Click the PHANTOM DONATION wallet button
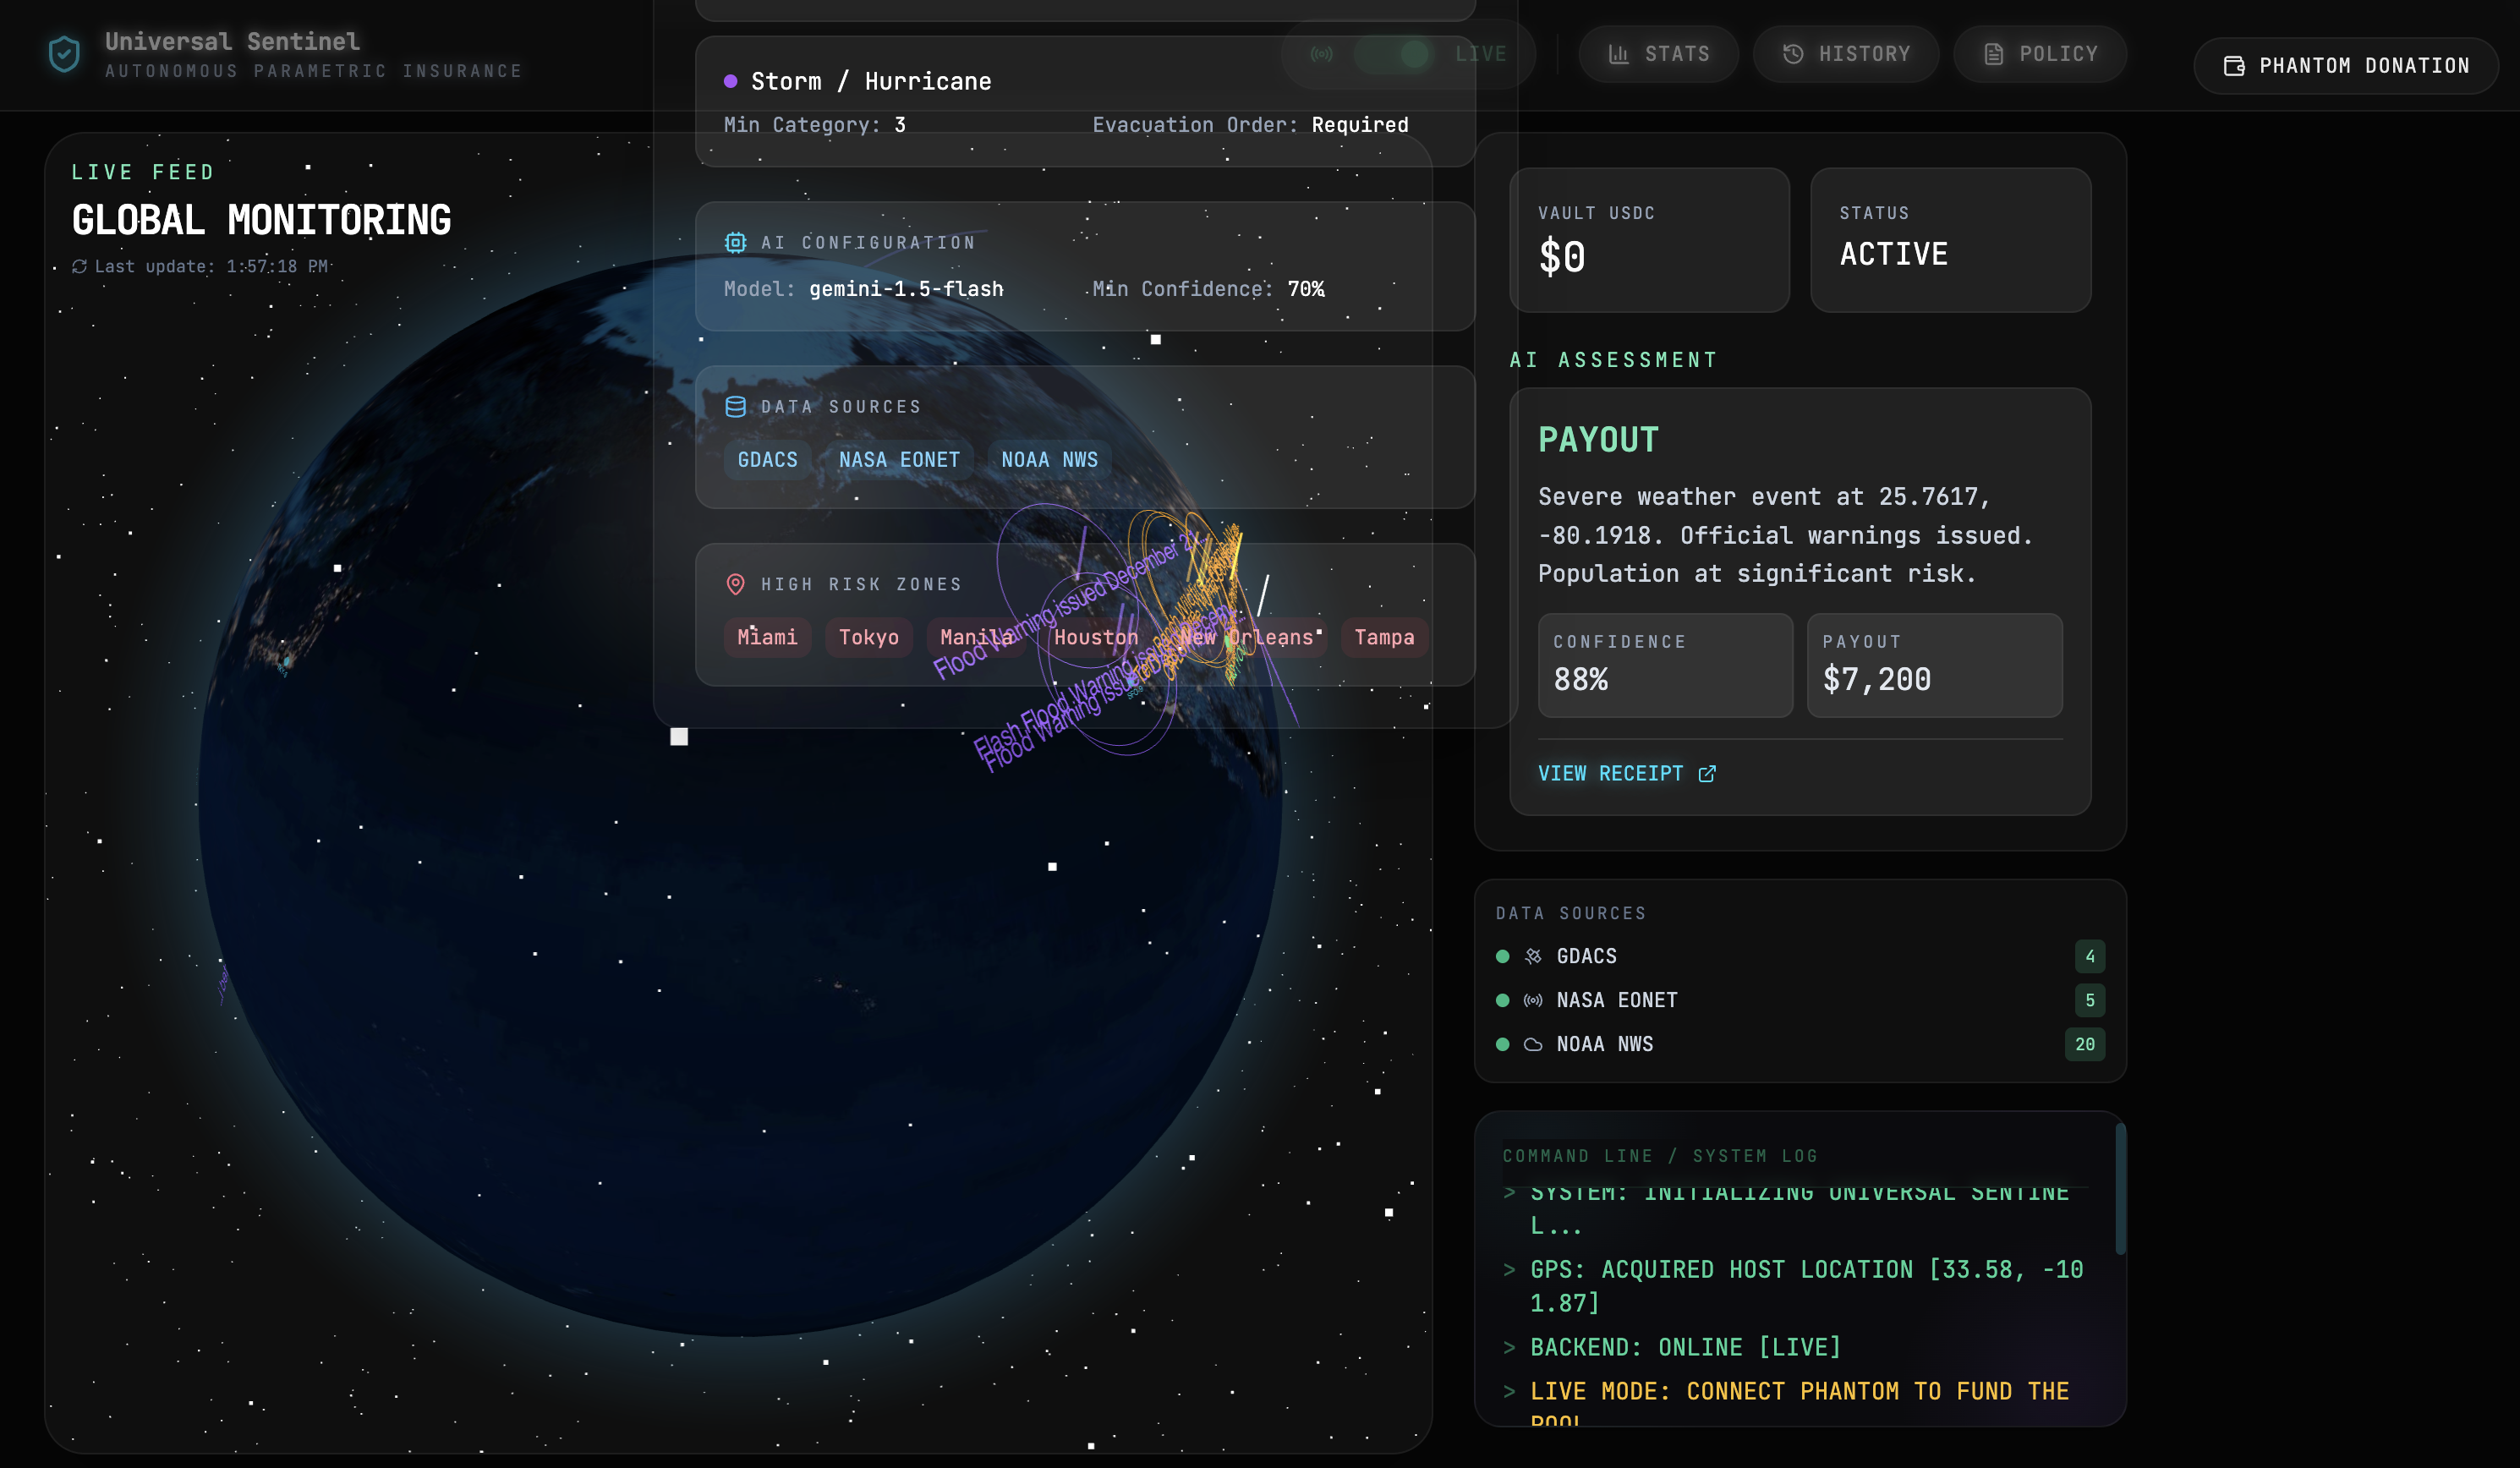 click(2346, 66)
